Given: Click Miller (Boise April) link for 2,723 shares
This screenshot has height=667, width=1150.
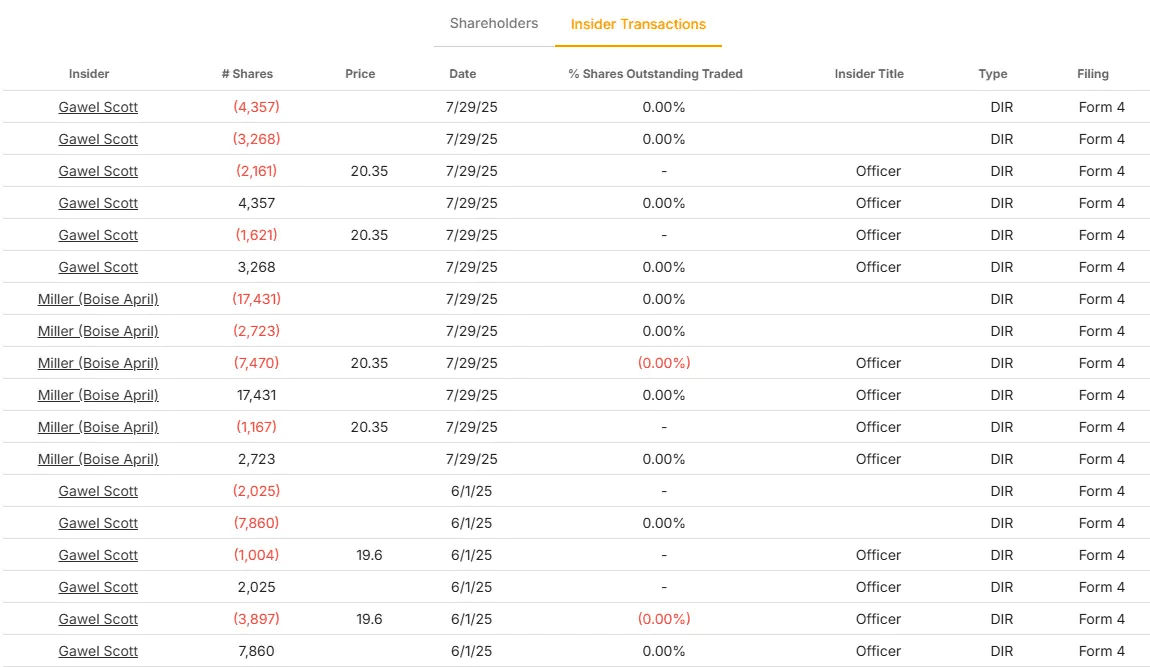Looking at the screenshot, I should point(98,459).
